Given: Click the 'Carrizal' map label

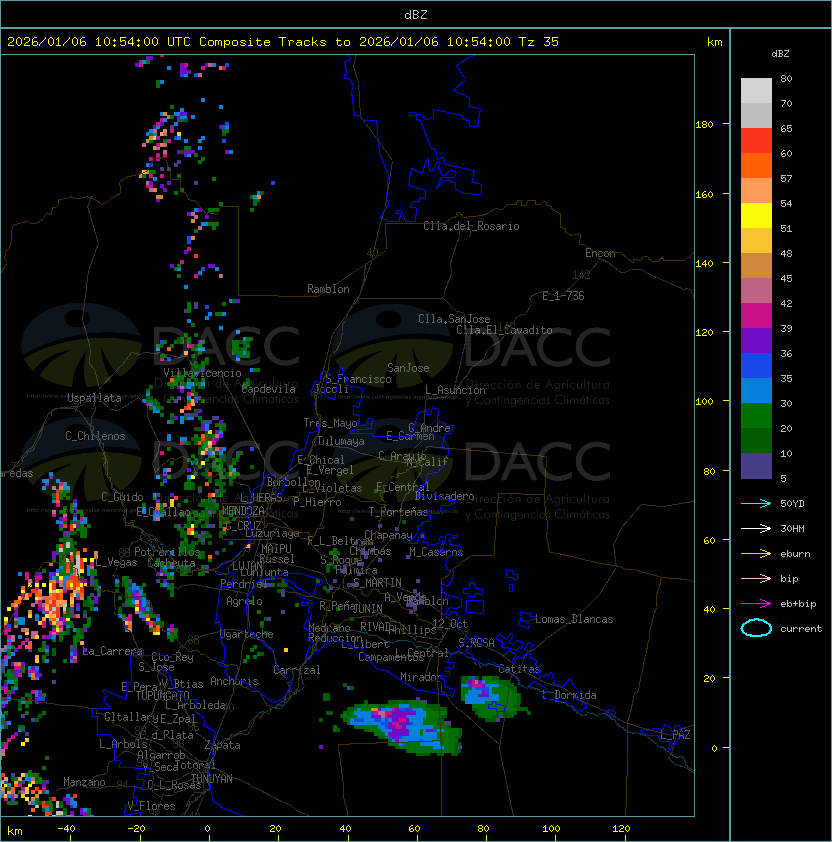Looking at the screenshot, I should (296, 670).
